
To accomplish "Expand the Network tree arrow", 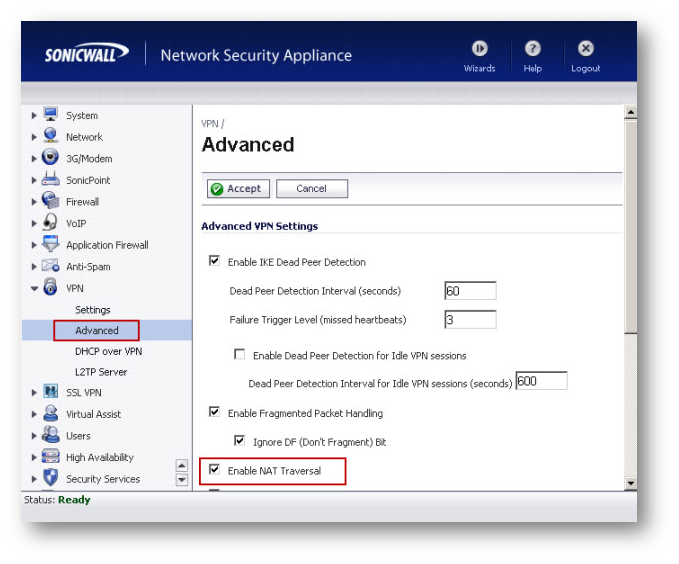I will [x=34, y=137].
